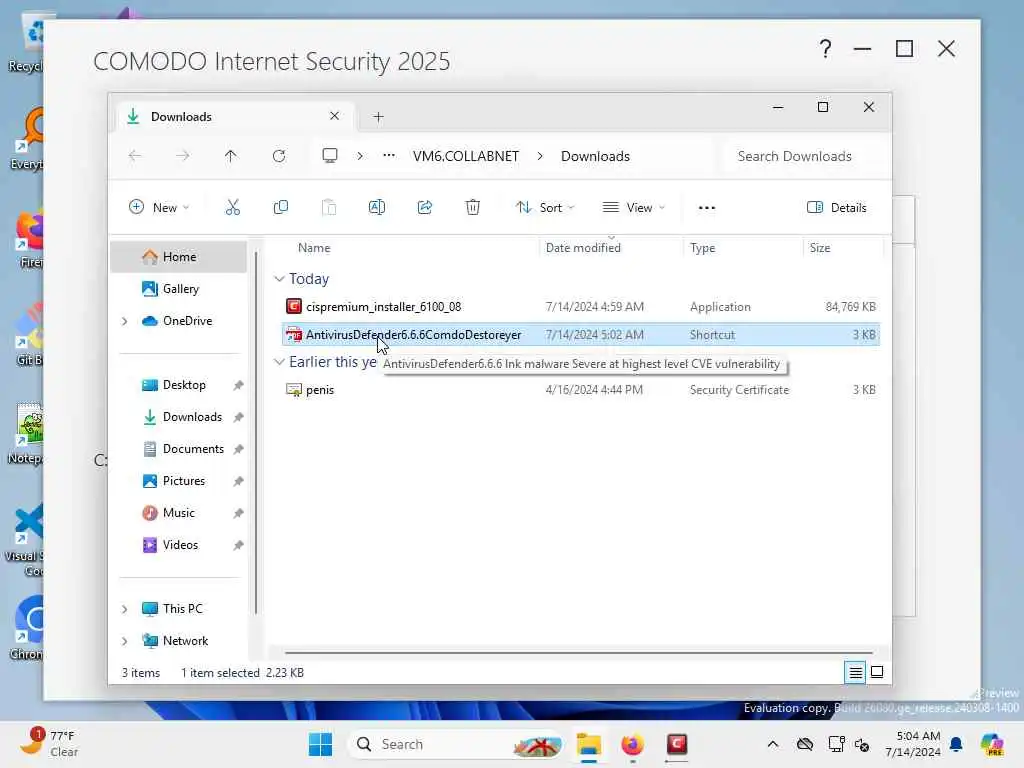Open the notification bell
Image resolution: width=1024 pixels, height=768 pixels.
956,744
